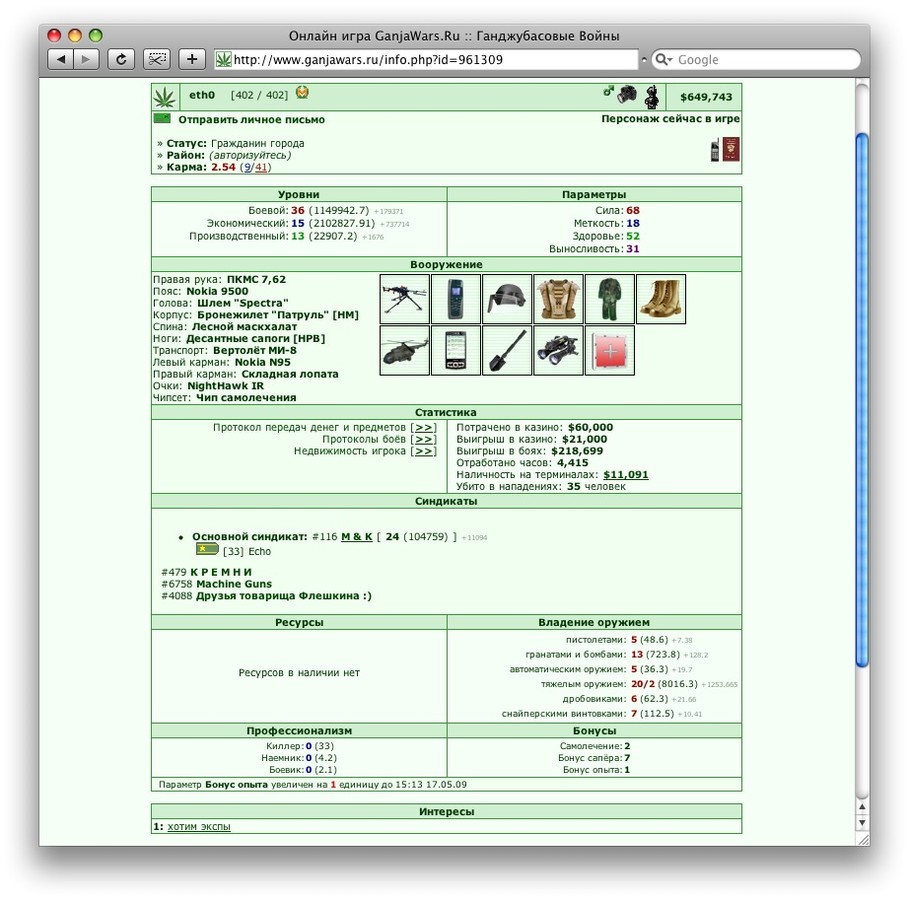Image resolution: width=909 pixels, height=900 pixels.
Task: Go forward with the browser forward arrow
Action: [x=86, y=59]
